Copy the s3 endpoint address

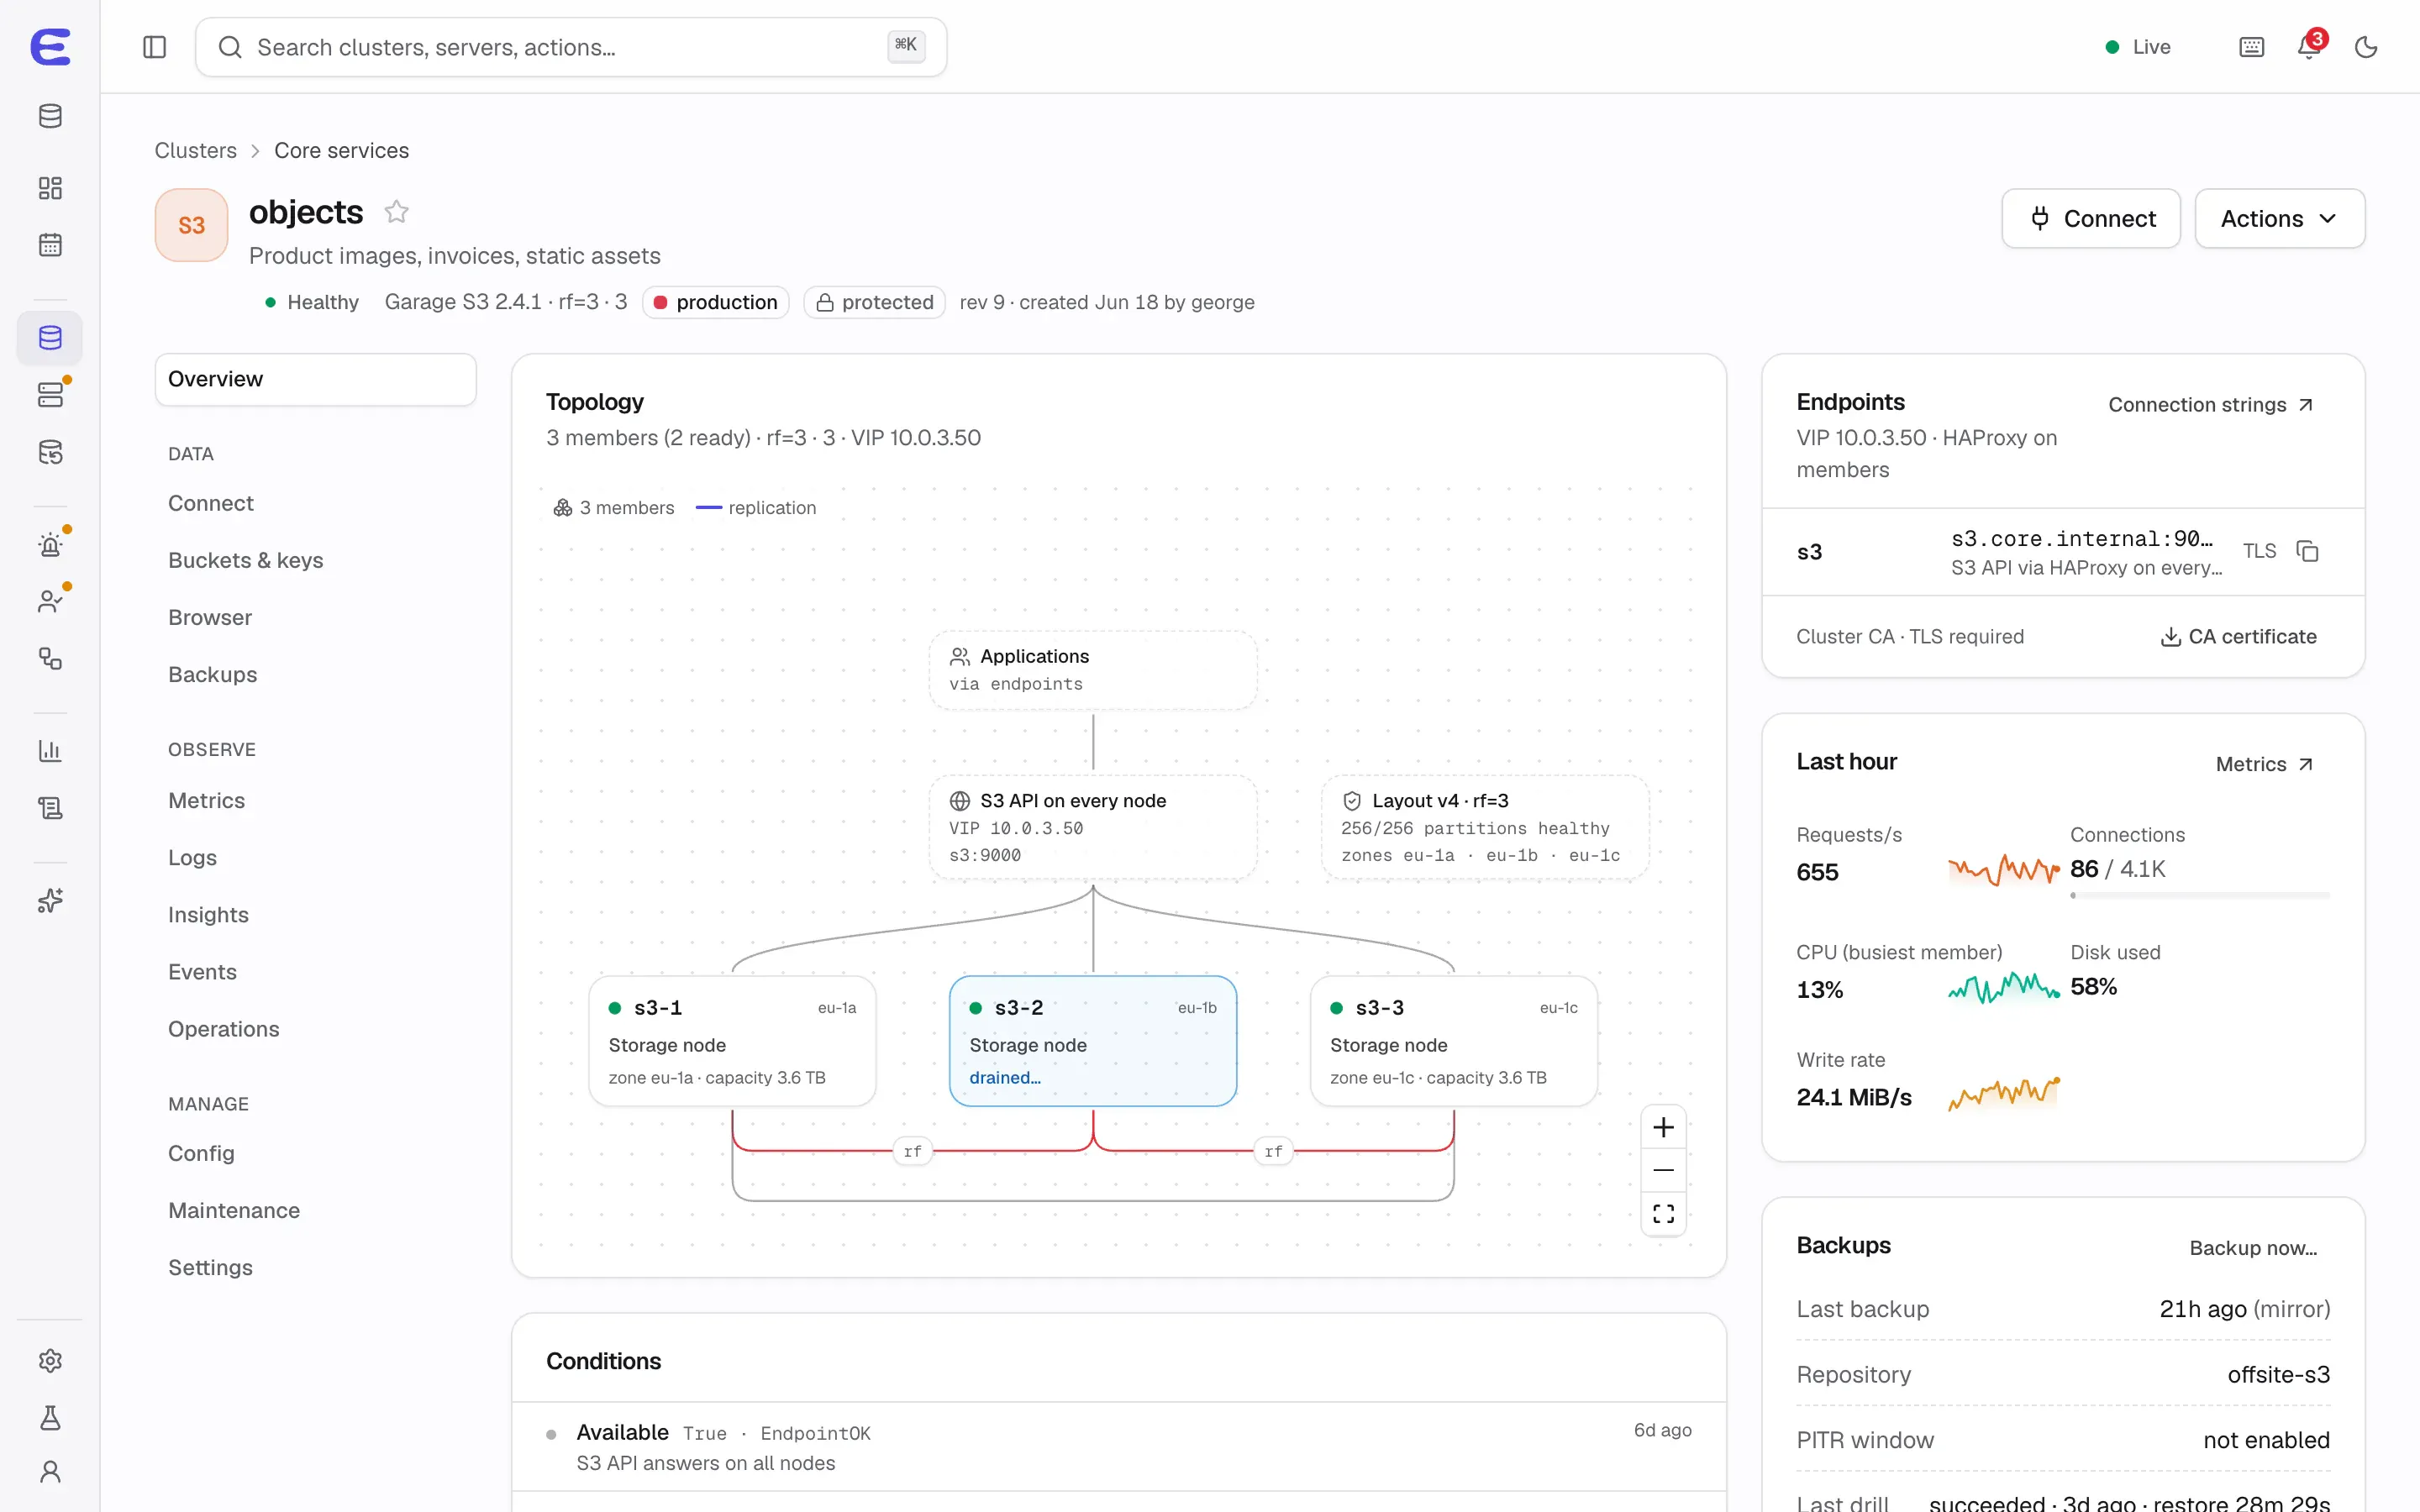[2308, 551]
